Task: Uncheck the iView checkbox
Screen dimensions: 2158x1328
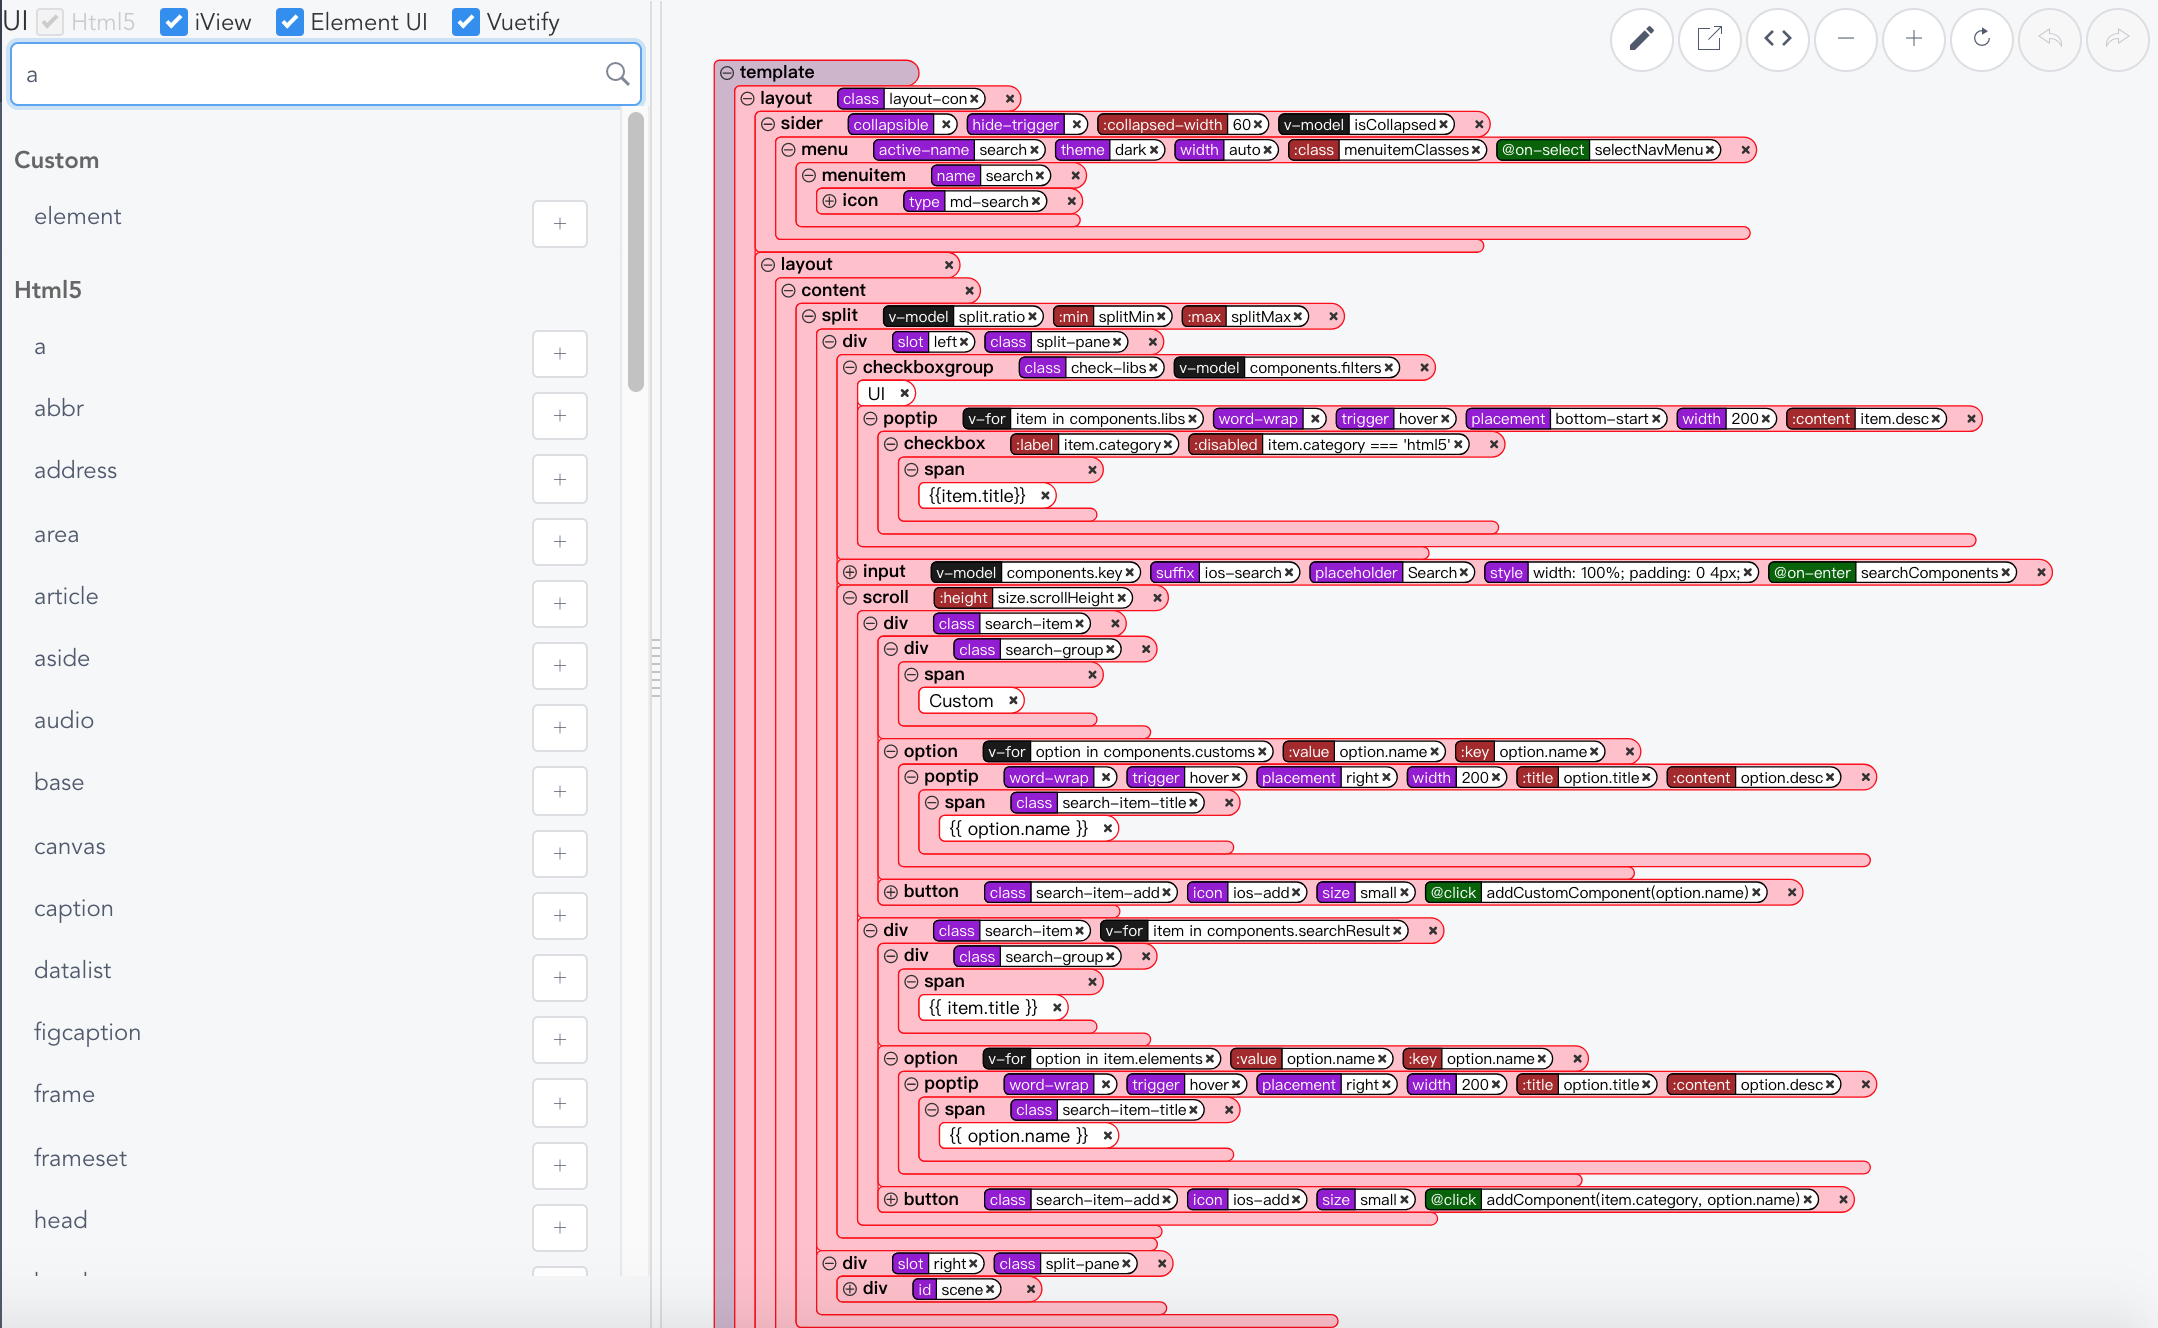Action: (x=174, y=22)
